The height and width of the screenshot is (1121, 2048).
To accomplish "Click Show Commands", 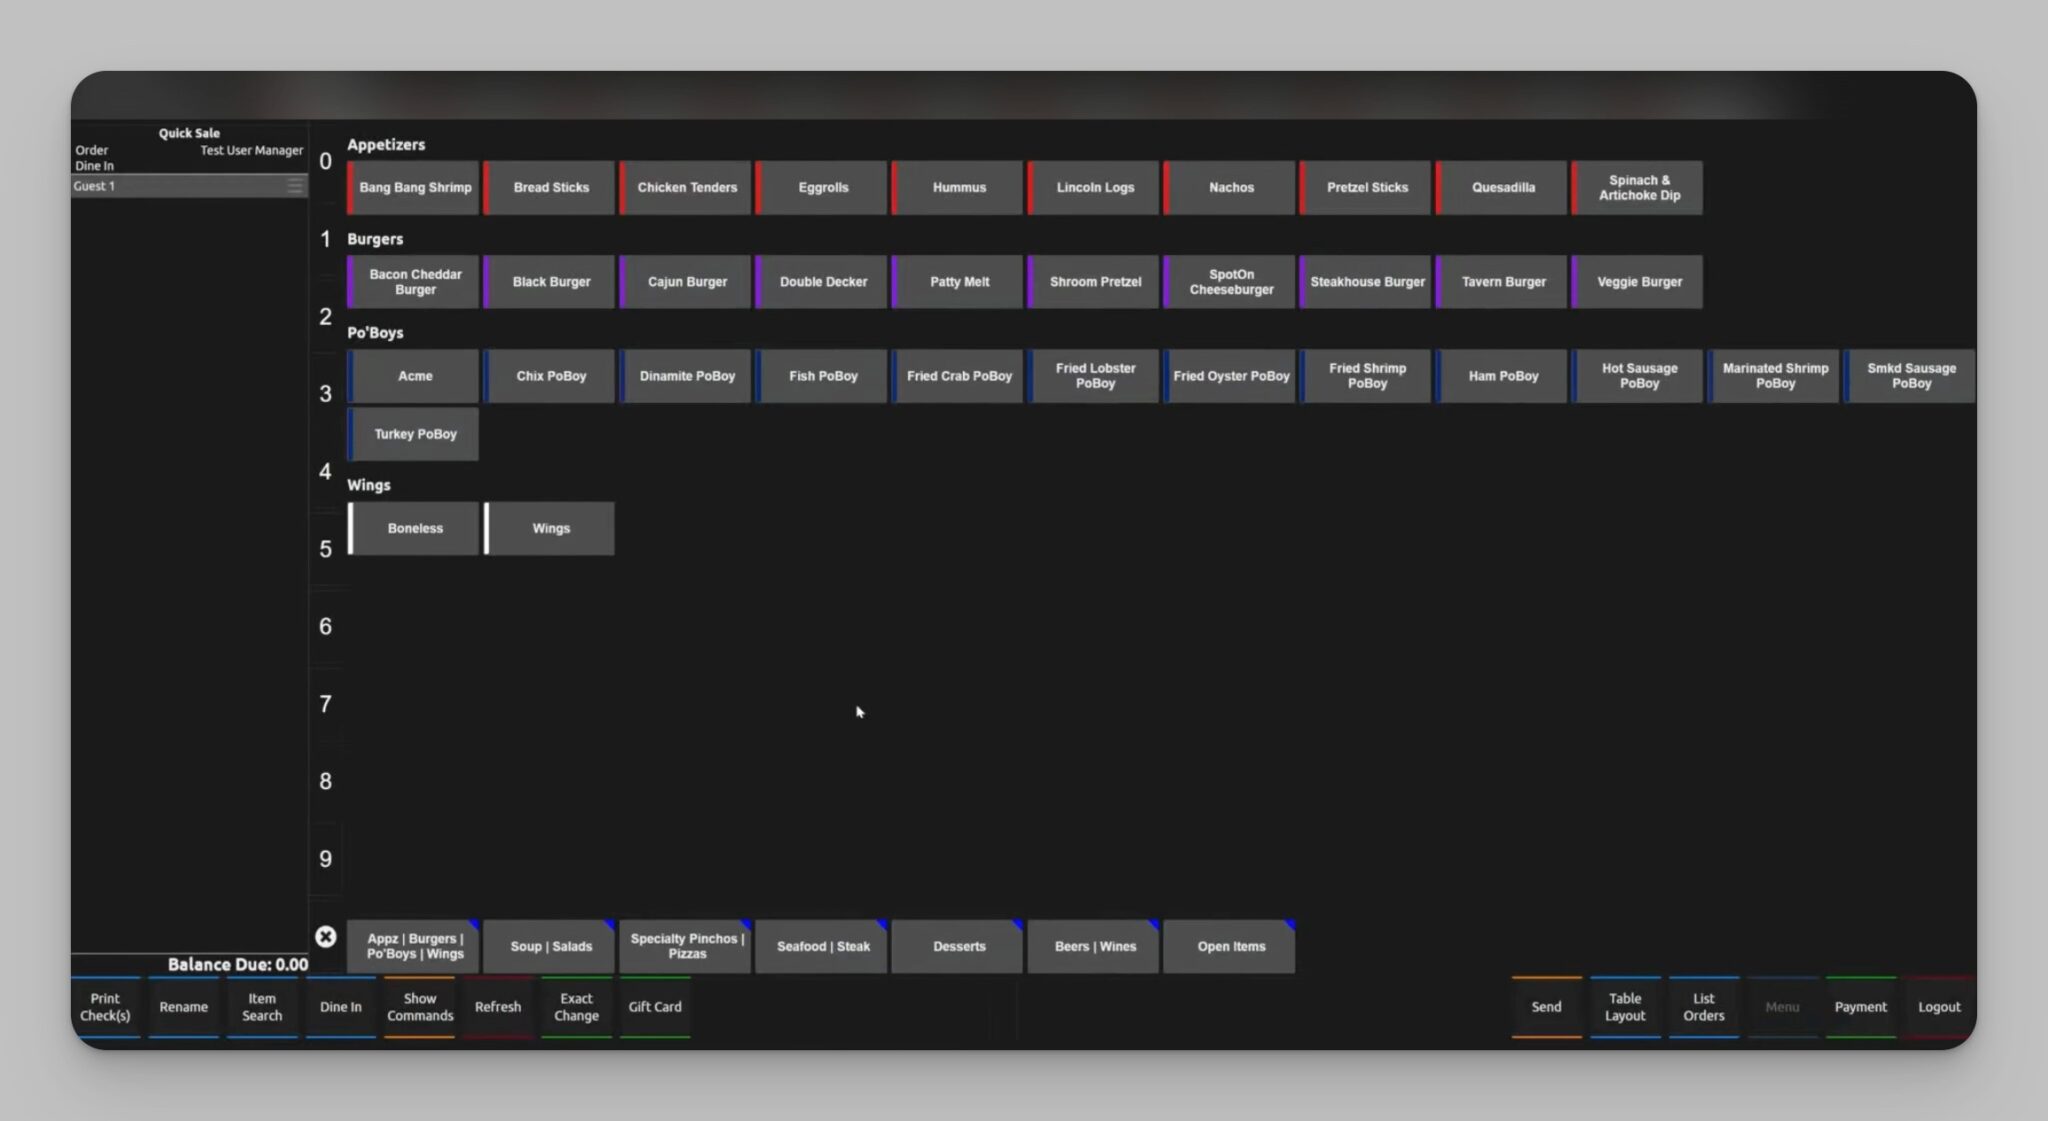I will coord(419,1007).
